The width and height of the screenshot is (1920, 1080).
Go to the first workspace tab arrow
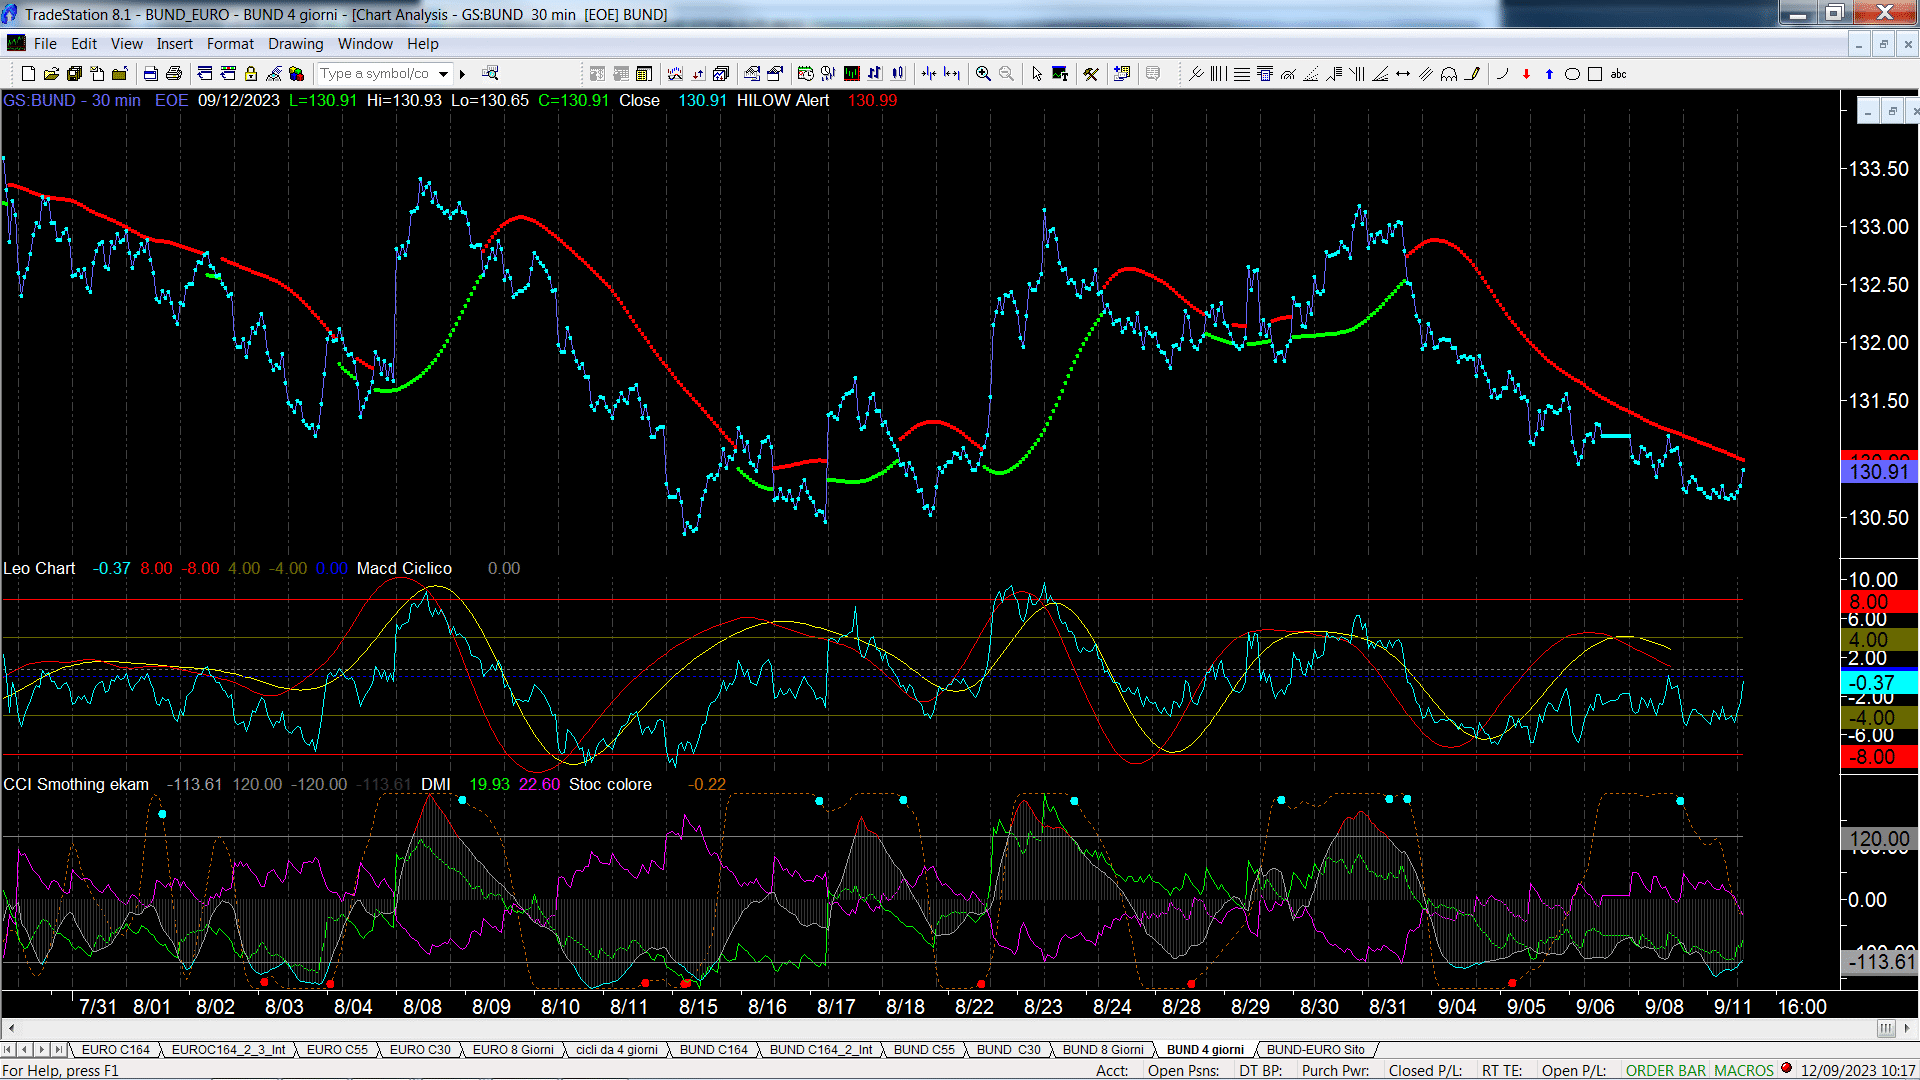8,1049
